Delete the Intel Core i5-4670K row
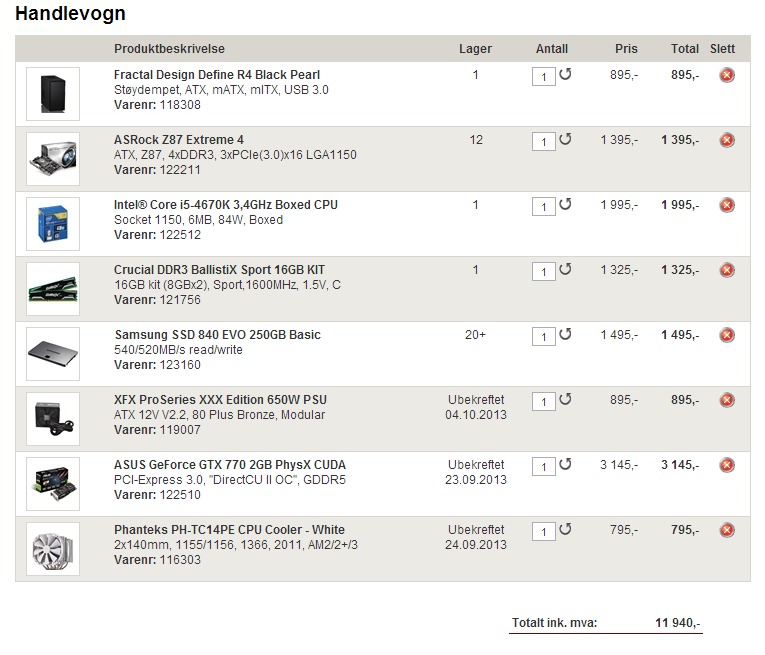Viewport: 765px width, 655px height. (727, 205)
